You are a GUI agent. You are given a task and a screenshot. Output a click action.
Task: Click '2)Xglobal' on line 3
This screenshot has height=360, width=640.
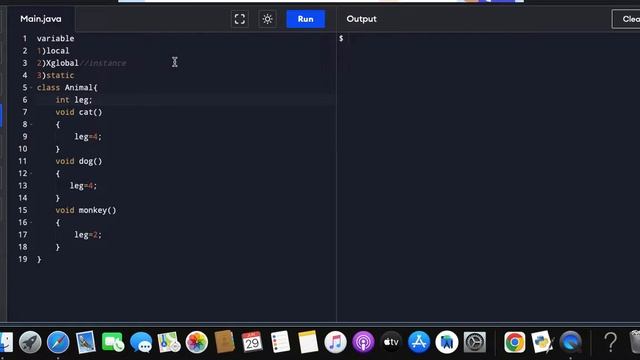58,63
